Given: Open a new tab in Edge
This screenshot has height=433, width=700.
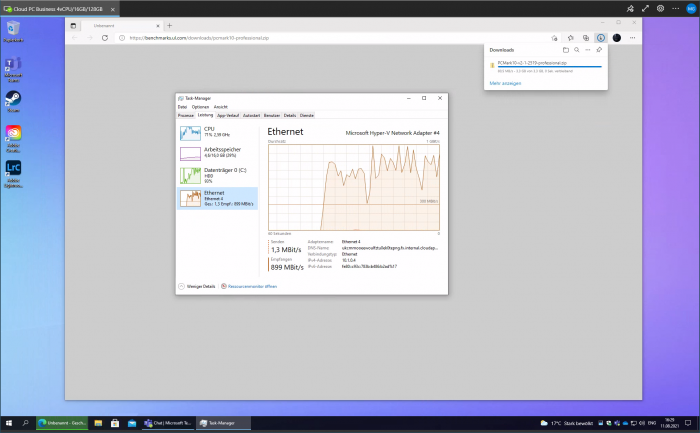Looking at the screenshot, I should 169,26.
